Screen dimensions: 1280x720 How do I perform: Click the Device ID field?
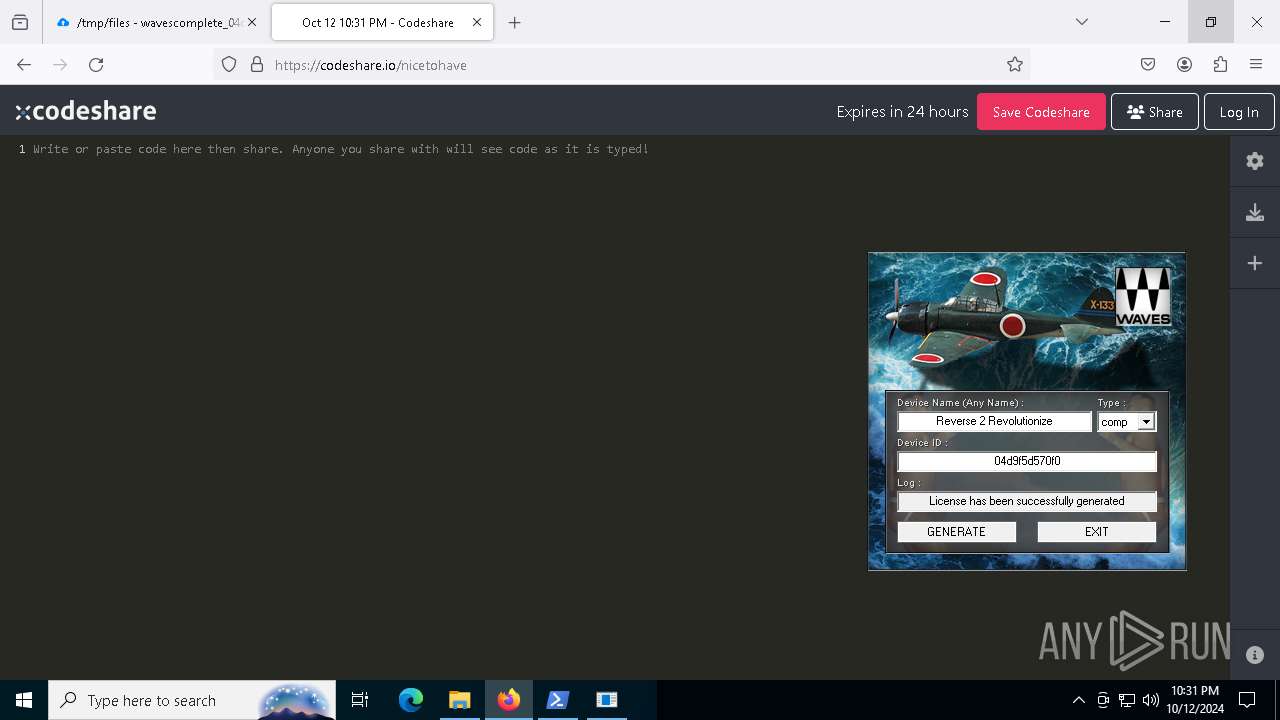pyautogui.click(x=1027, y=462)
